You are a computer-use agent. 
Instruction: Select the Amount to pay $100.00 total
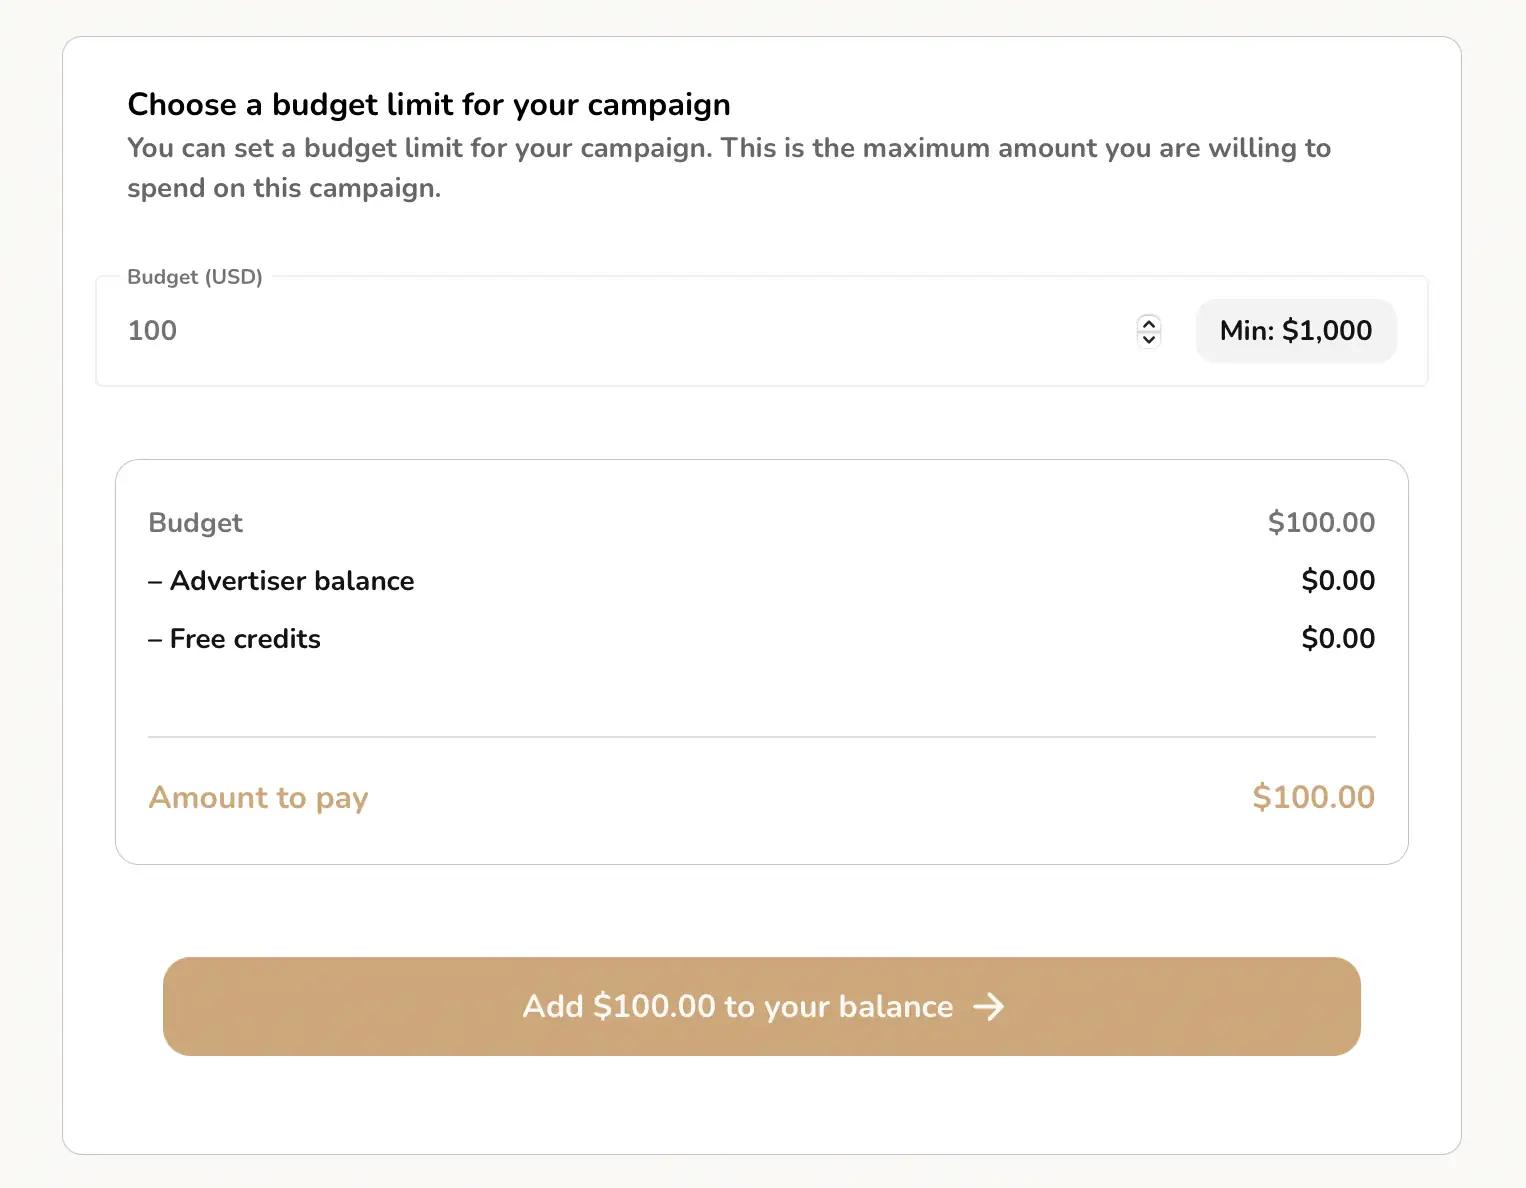1313,798
